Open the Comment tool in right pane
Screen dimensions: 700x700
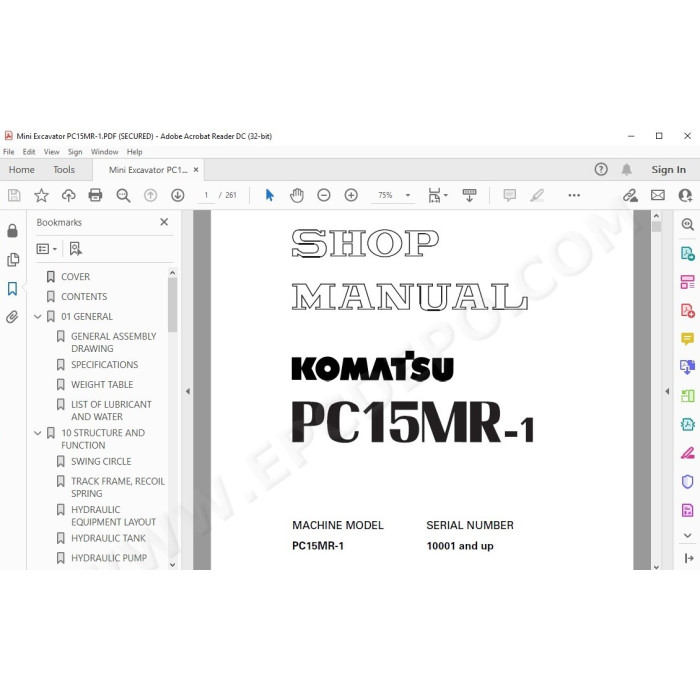[x=688, y=339]
